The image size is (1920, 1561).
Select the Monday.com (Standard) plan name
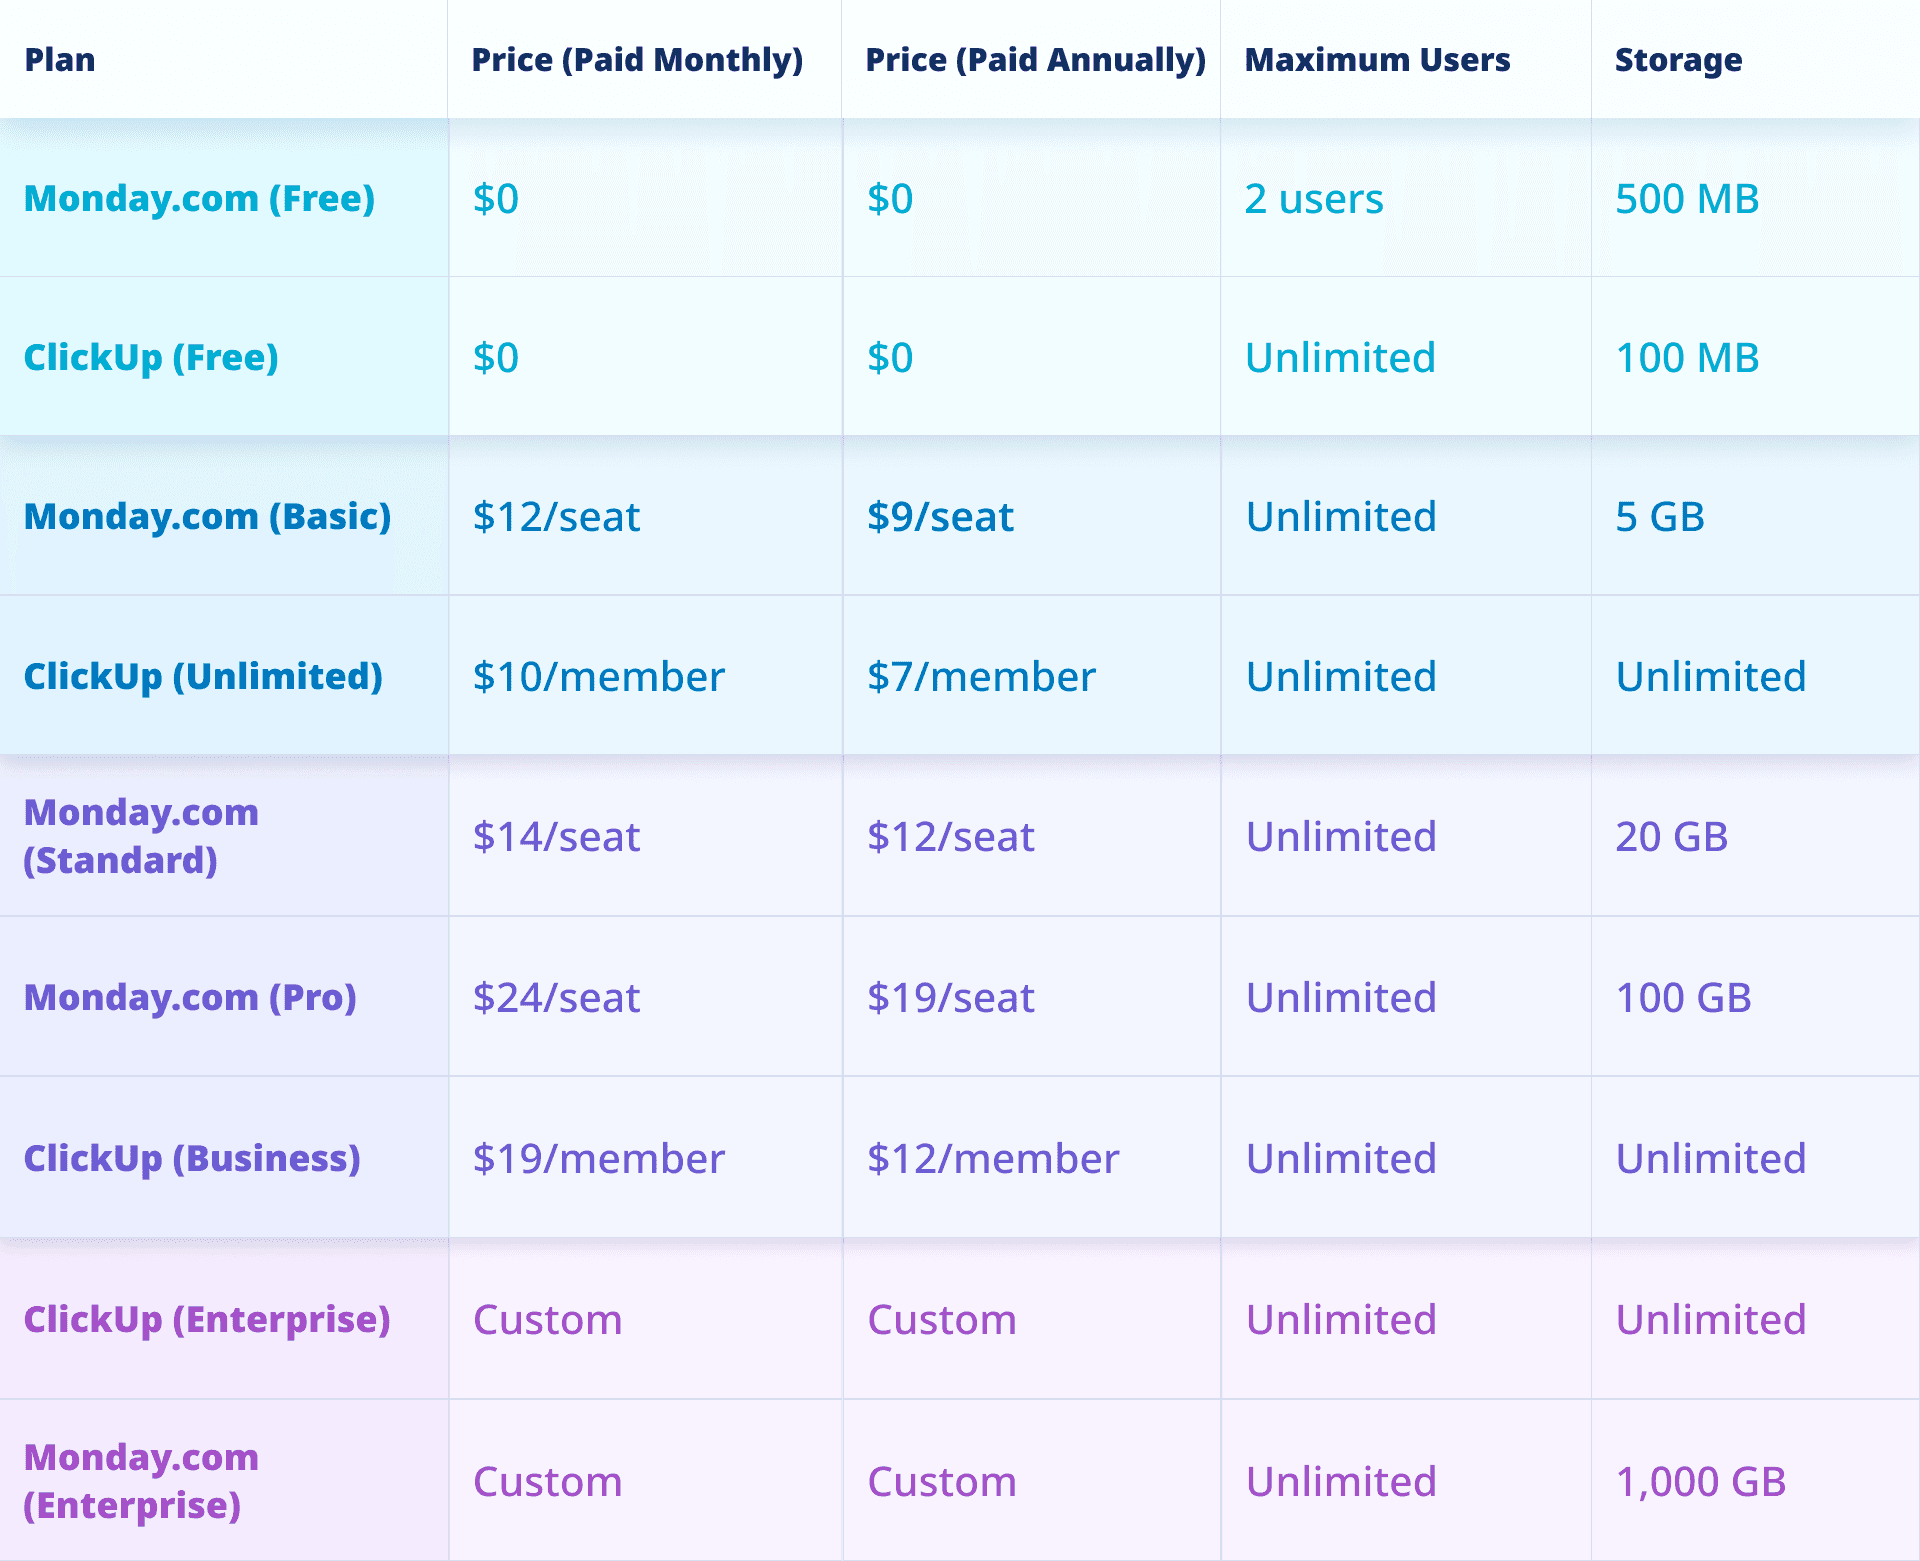(x=141, y=836)
